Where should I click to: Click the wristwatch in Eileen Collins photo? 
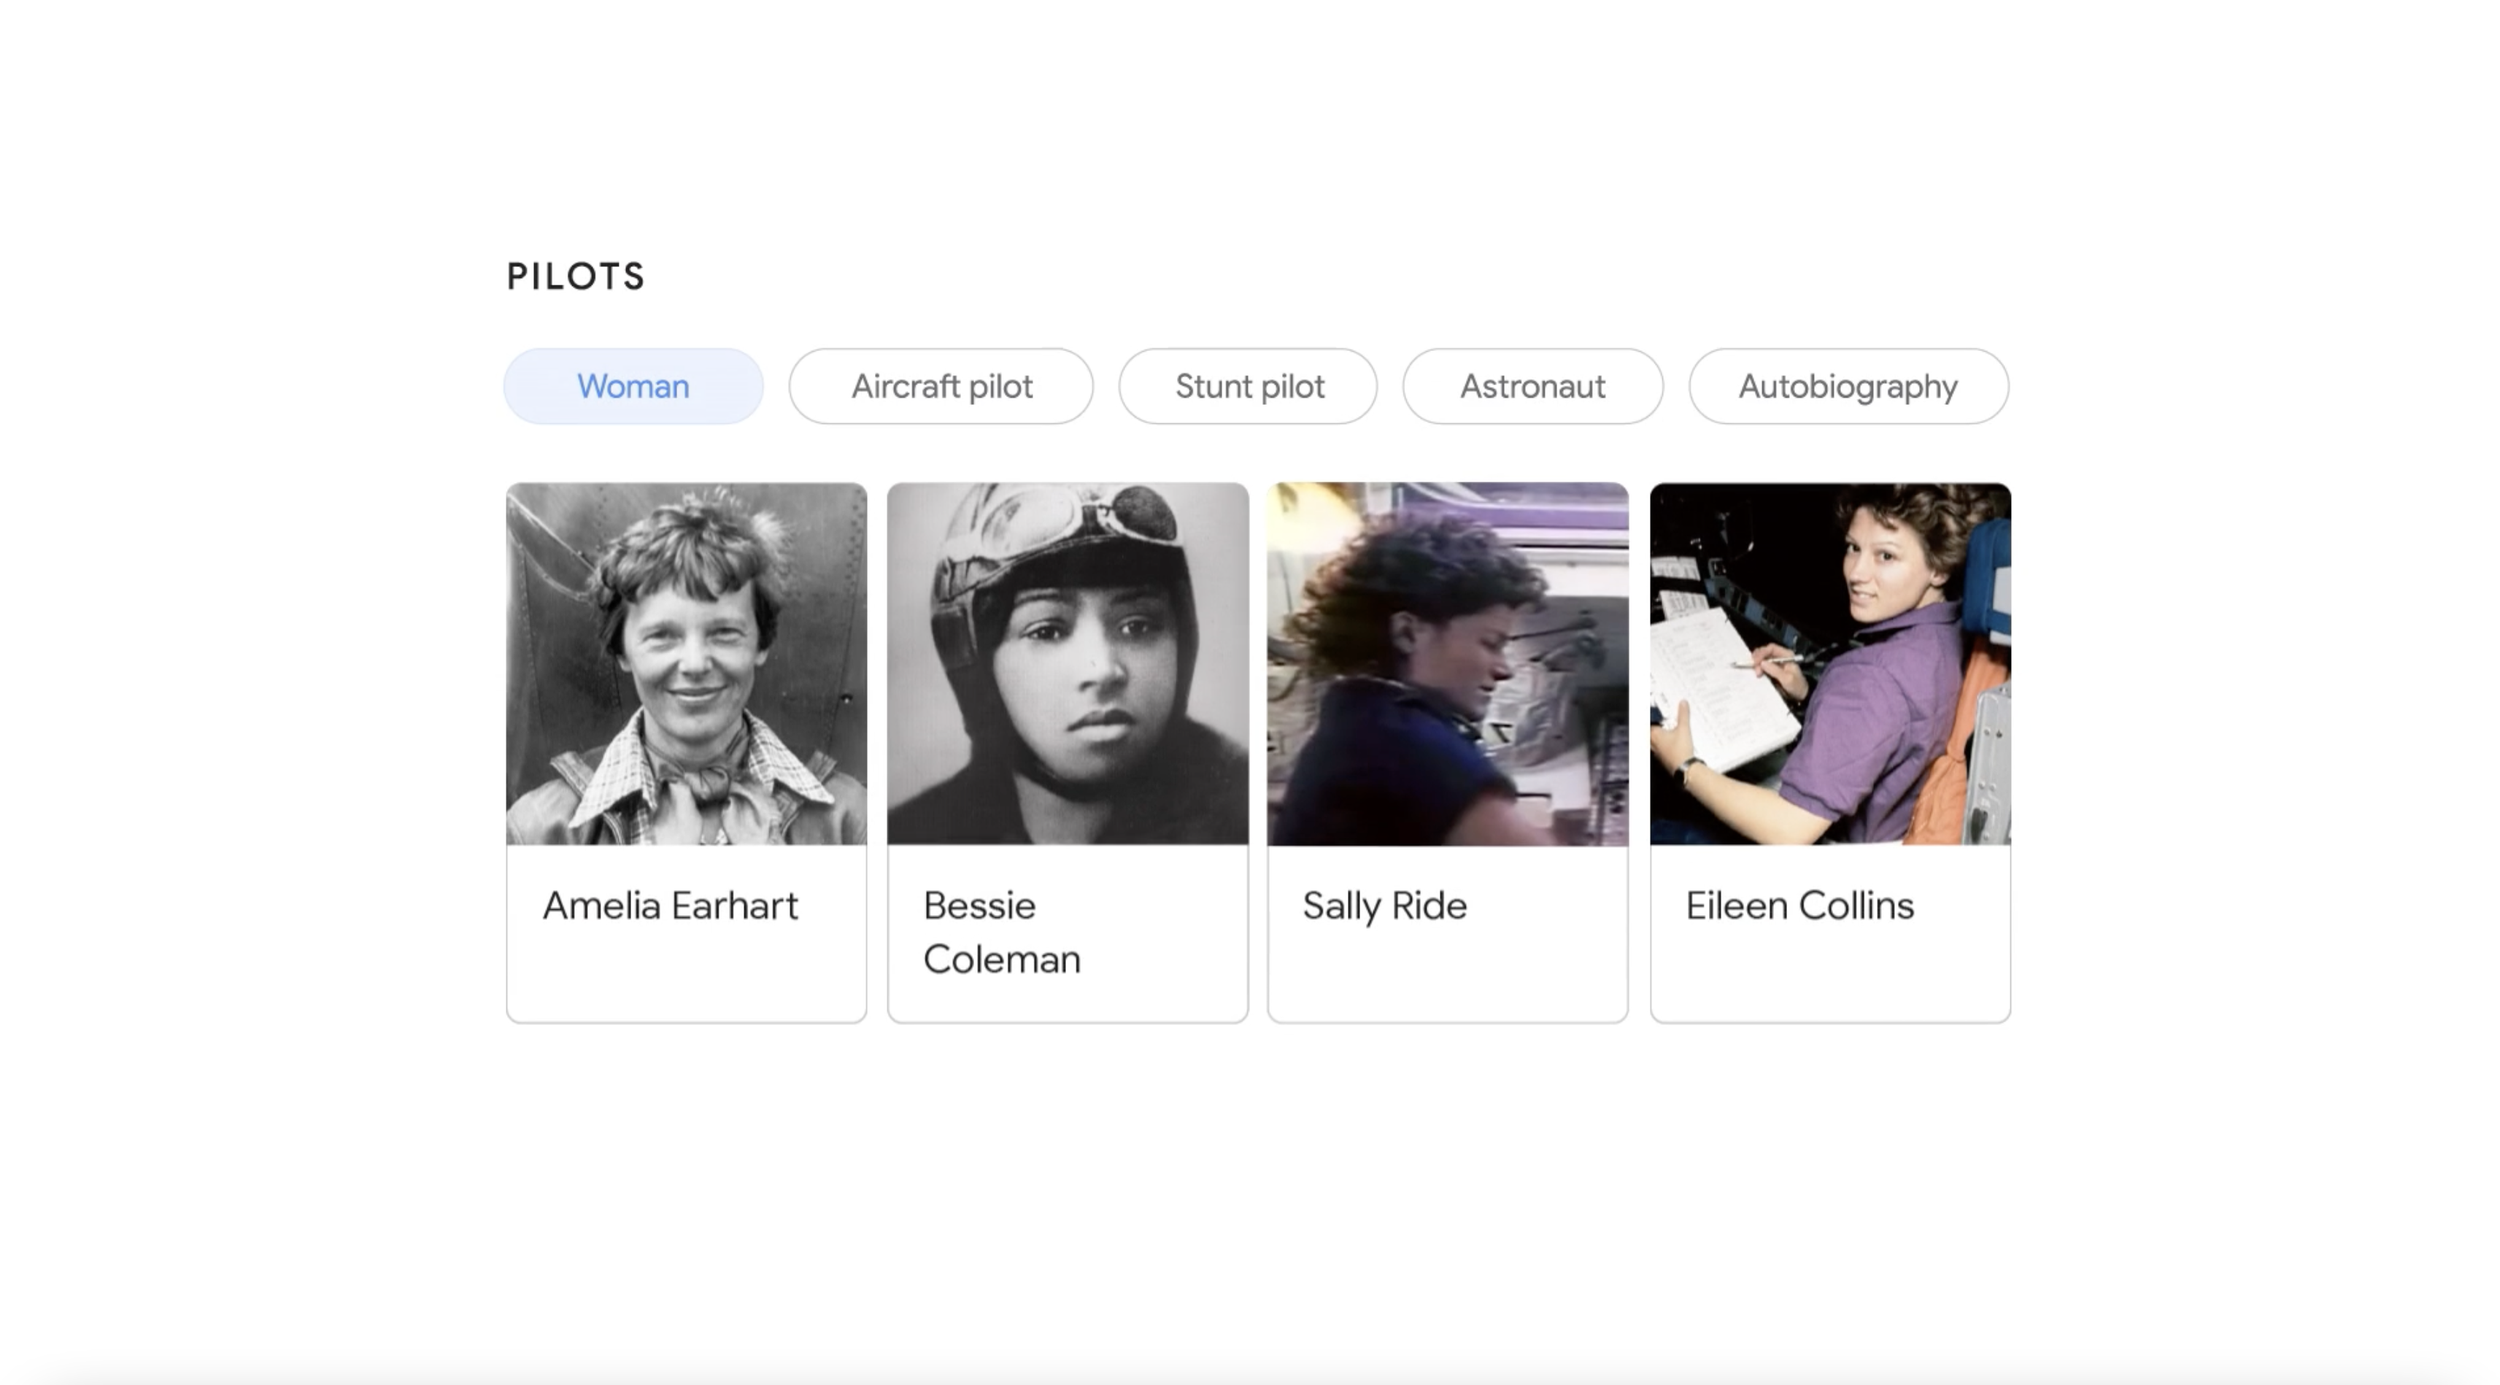1691,770
